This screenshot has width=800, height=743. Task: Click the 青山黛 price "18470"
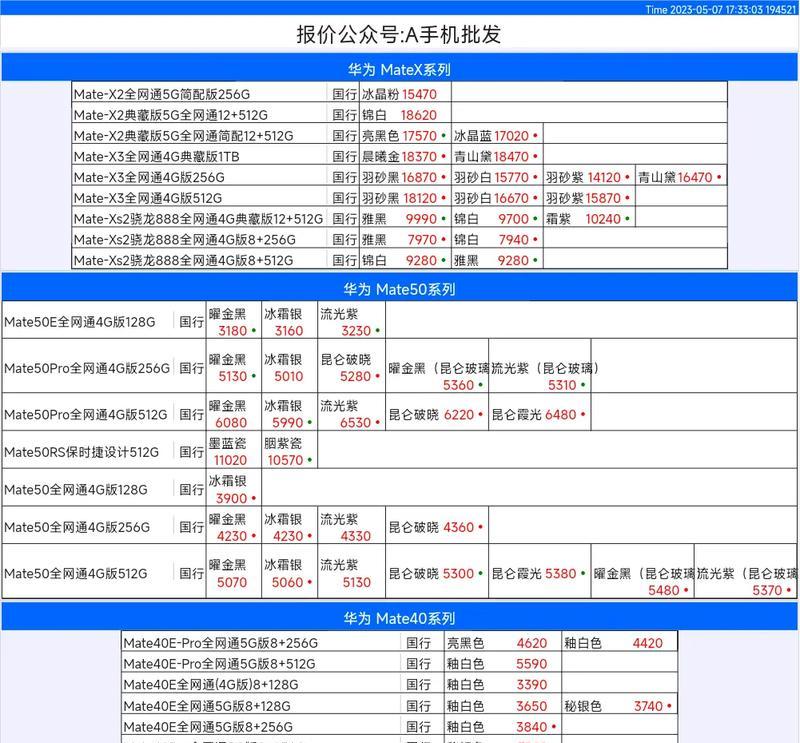click(x=511, y=157)
